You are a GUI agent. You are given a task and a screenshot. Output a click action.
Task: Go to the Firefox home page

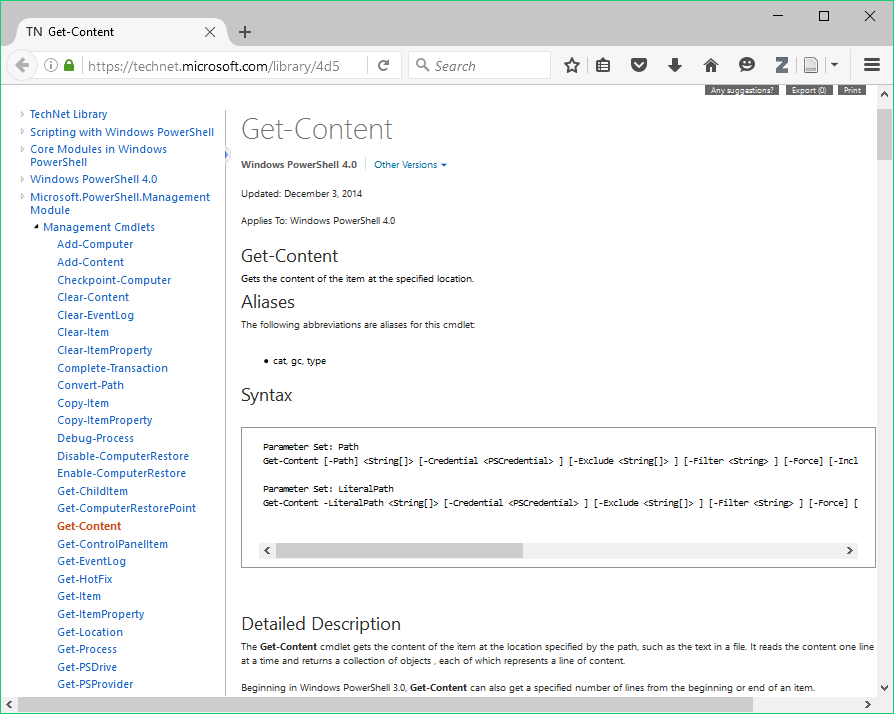(x=710, y=65)
